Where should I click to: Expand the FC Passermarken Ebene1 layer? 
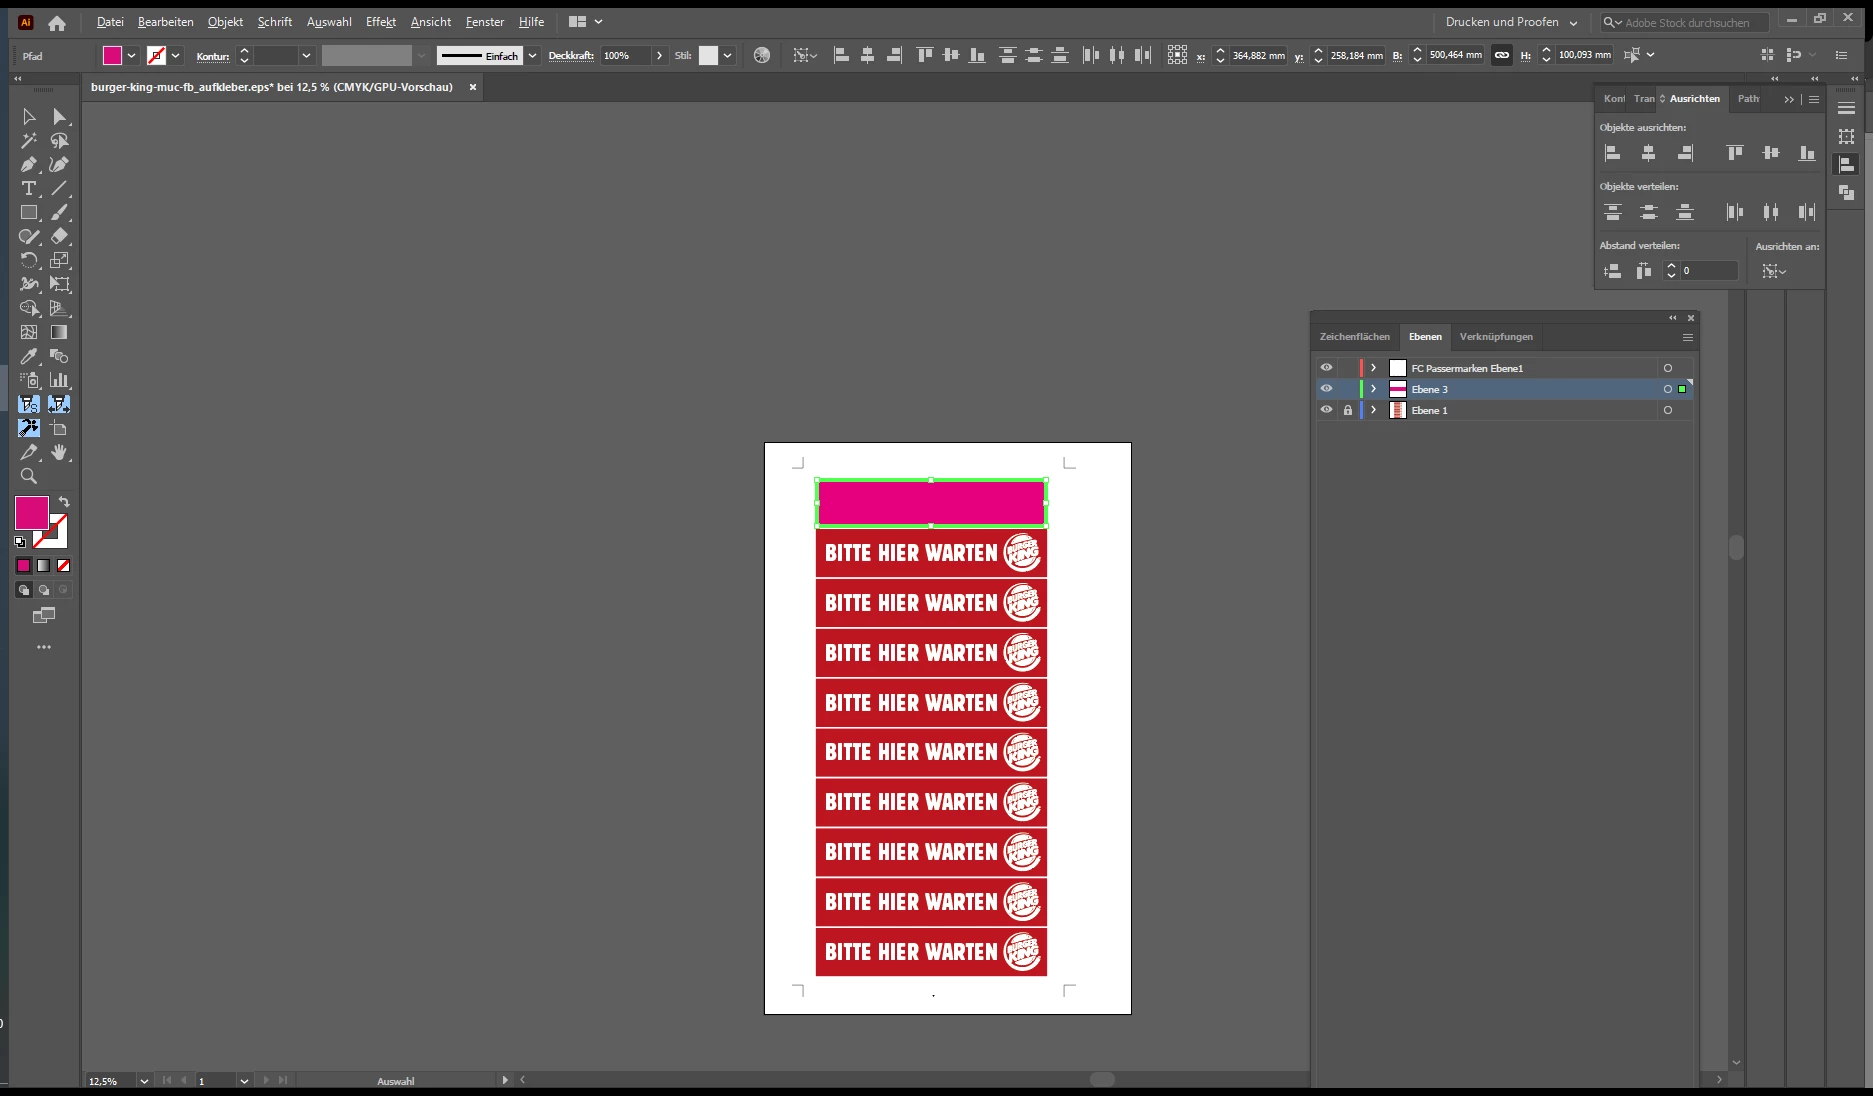click(x=1373, y=368)
